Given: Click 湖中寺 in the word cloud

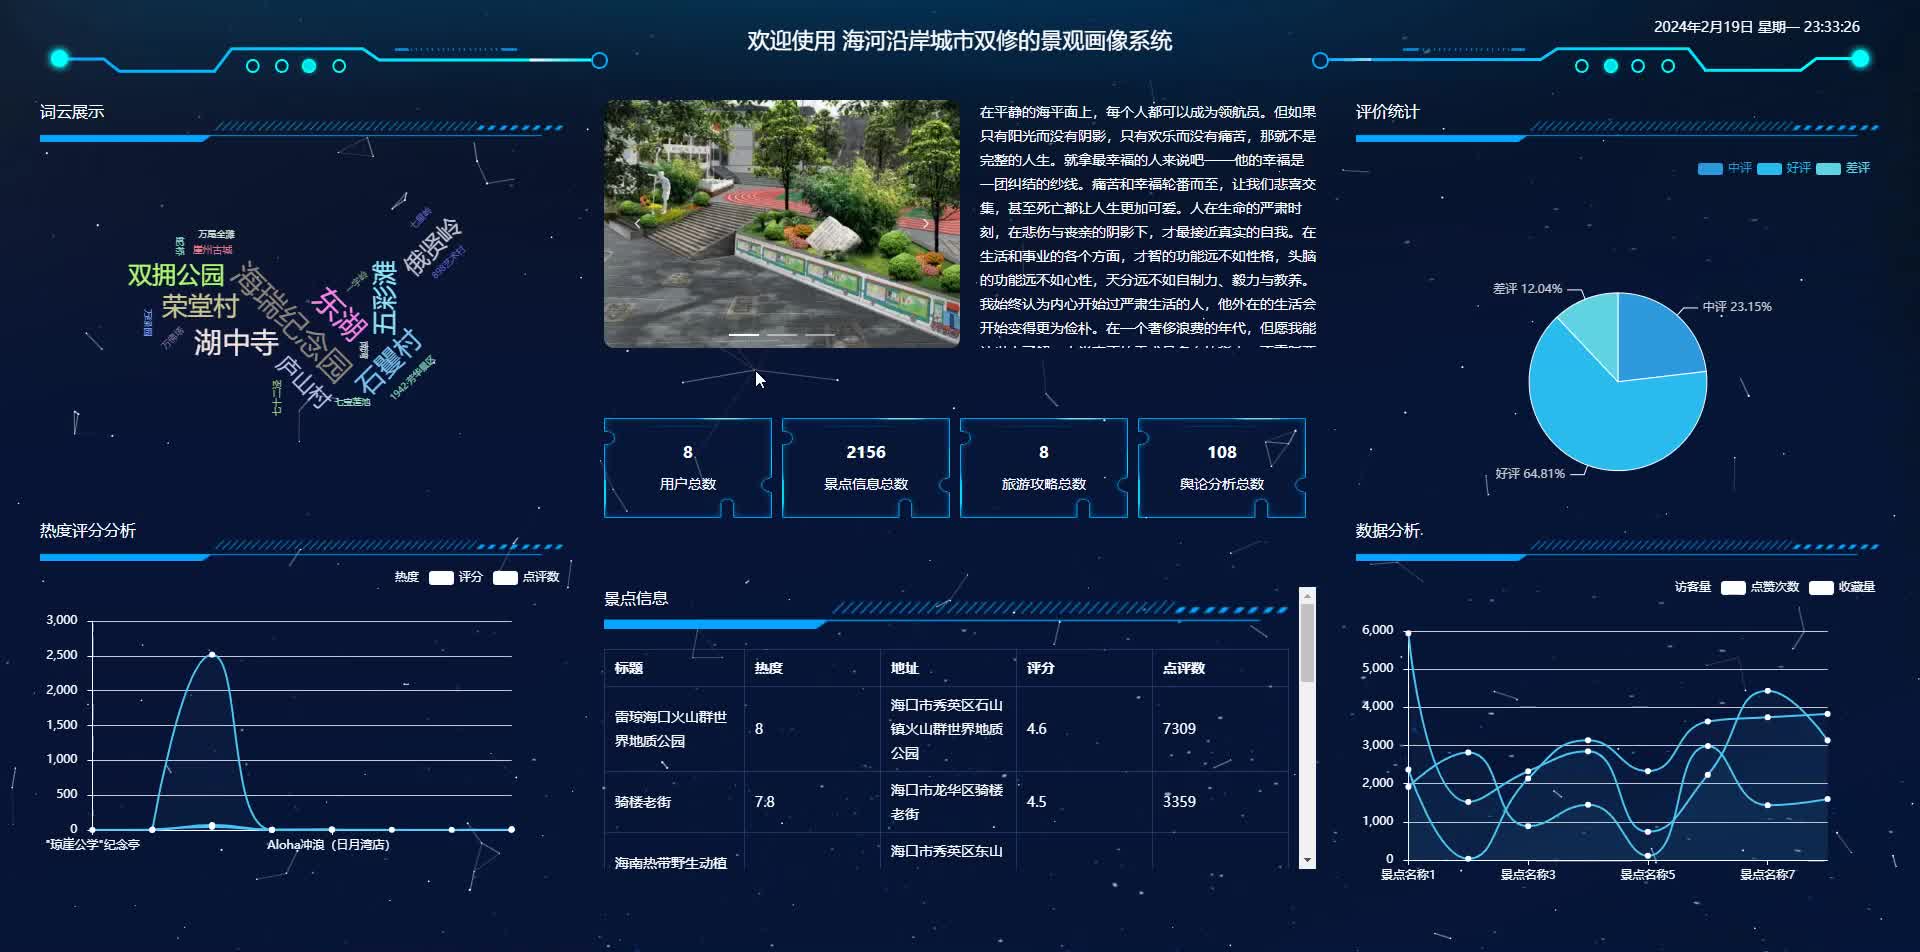Looking at the screenshot, I should point(236,343).
